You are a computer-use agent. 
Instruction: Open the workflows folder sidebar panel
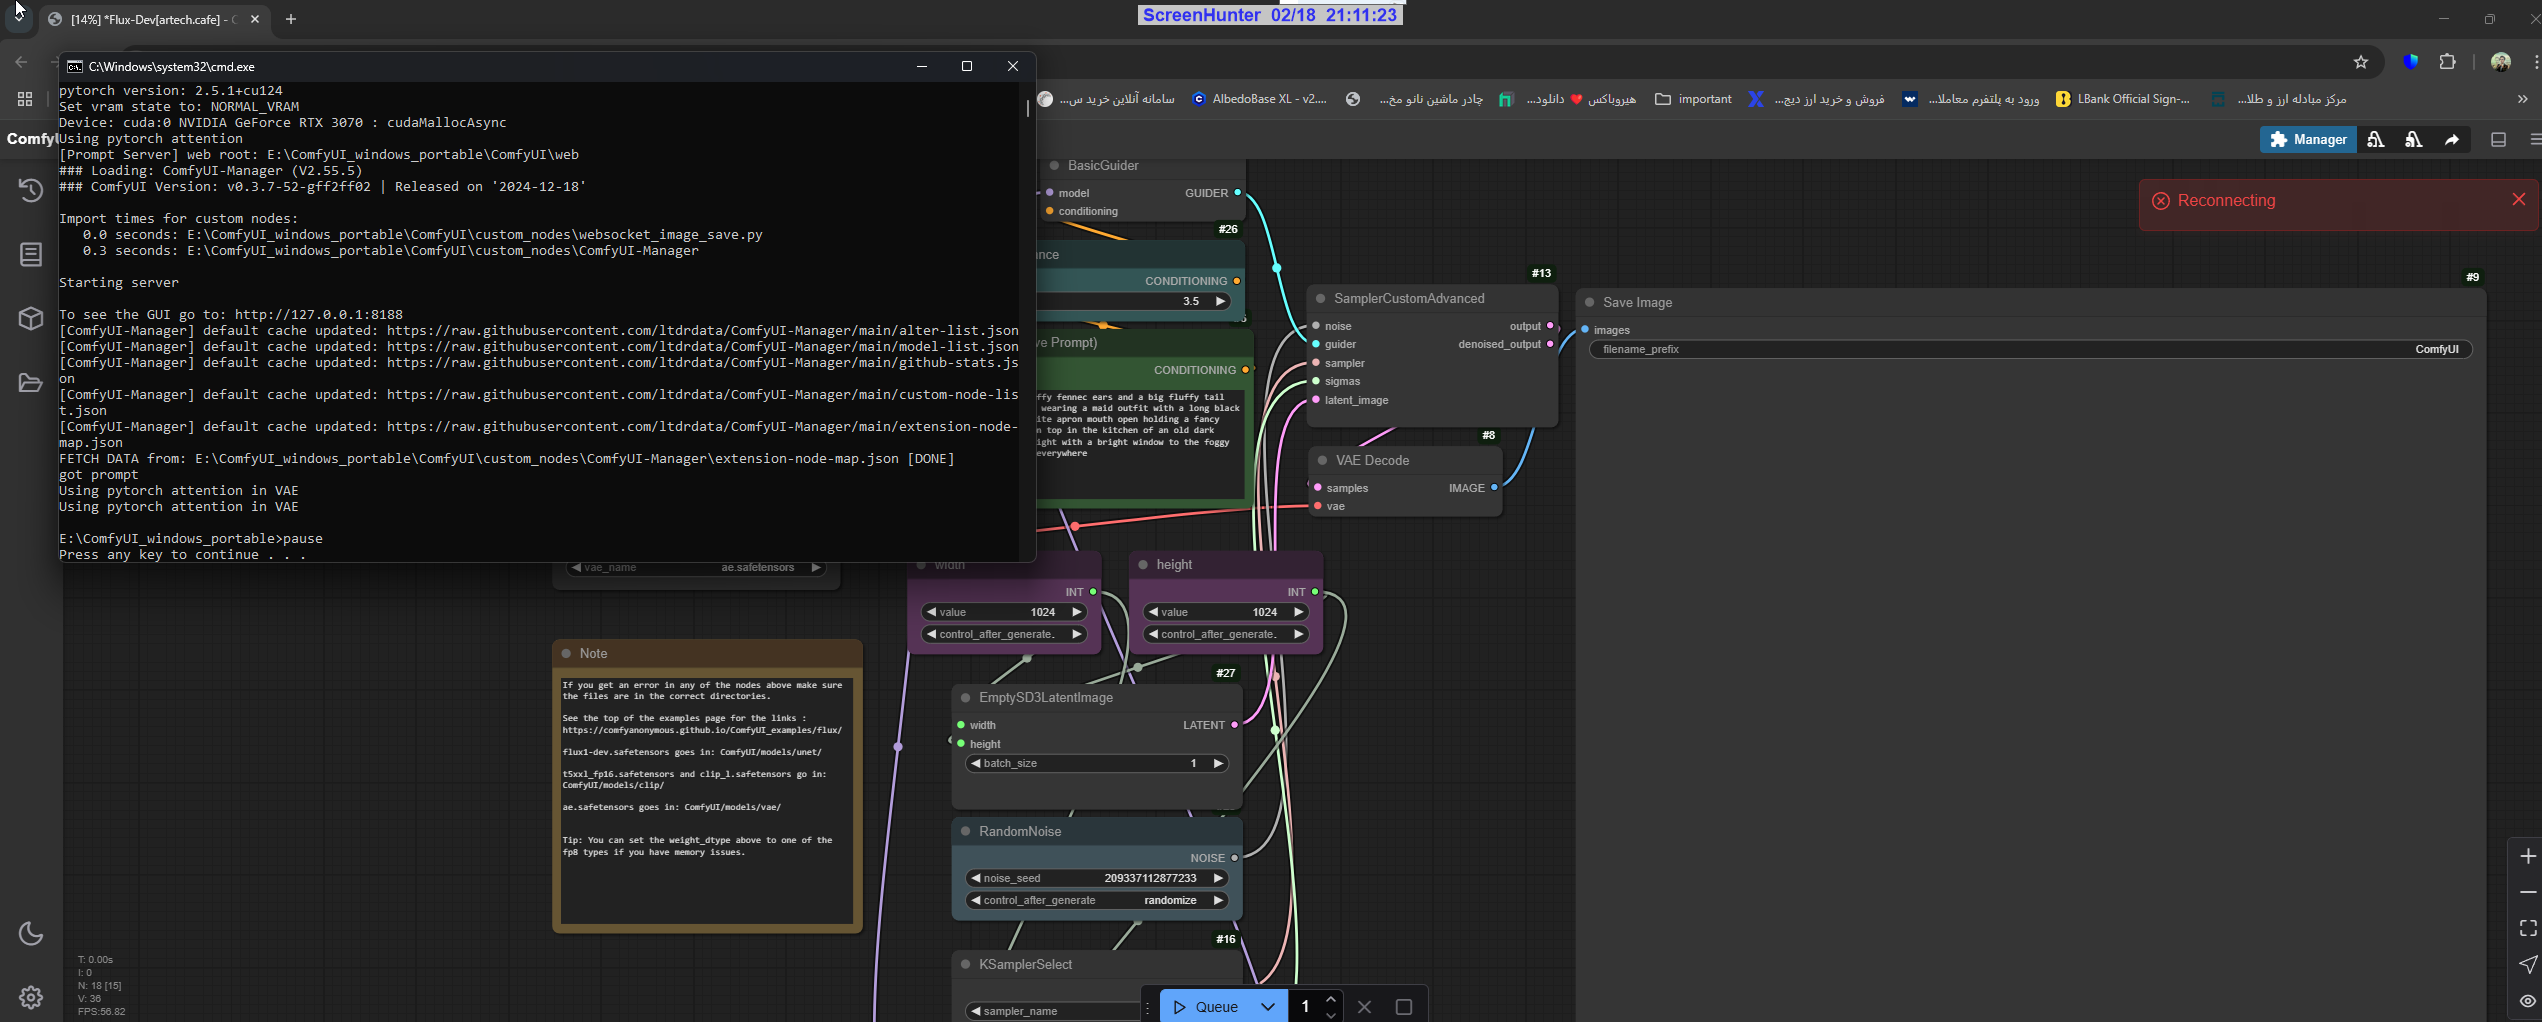pos(31,383)
